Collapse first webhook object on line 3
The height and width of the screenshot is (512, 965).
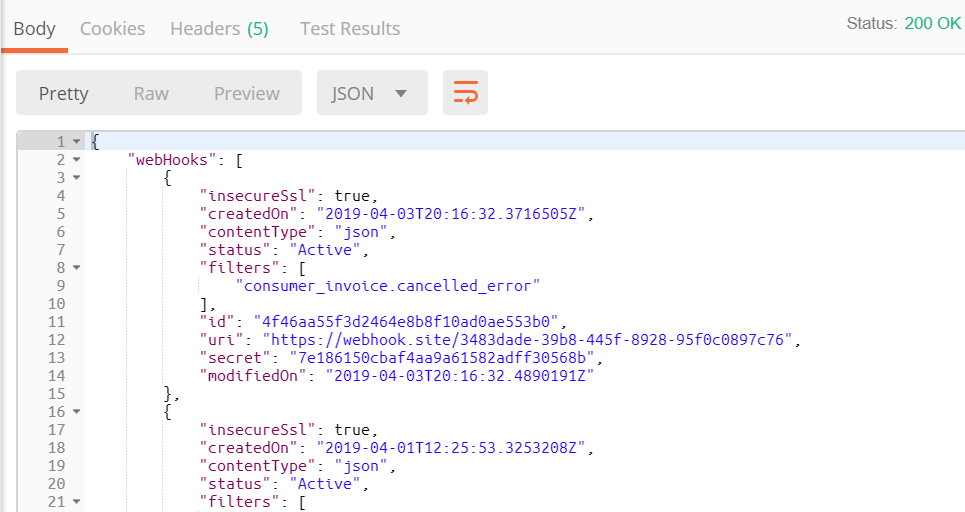tap(76, 178)
